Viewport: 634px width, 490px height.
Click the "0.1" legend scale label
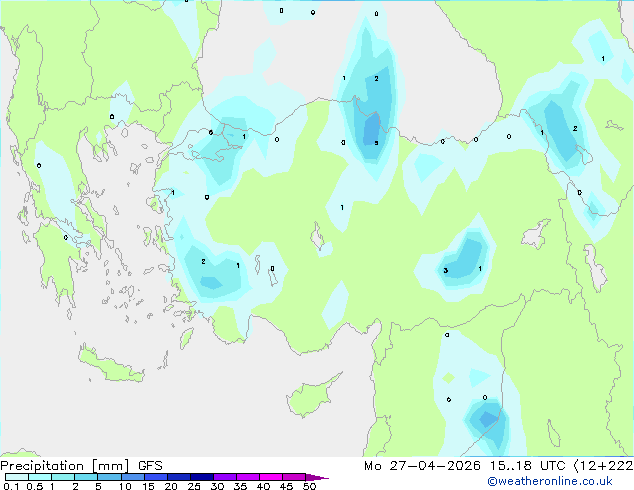tap(11, 486)
